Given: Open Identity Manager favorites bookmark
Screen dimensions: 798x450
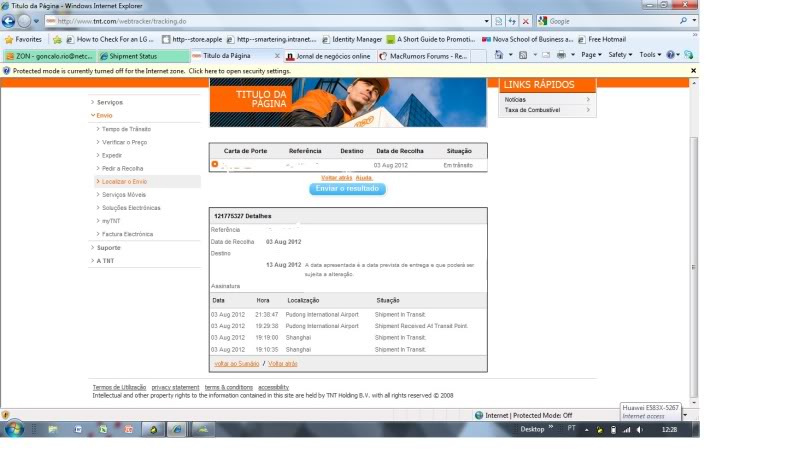Looking at the screenshot, I should [x=352, y=39].
